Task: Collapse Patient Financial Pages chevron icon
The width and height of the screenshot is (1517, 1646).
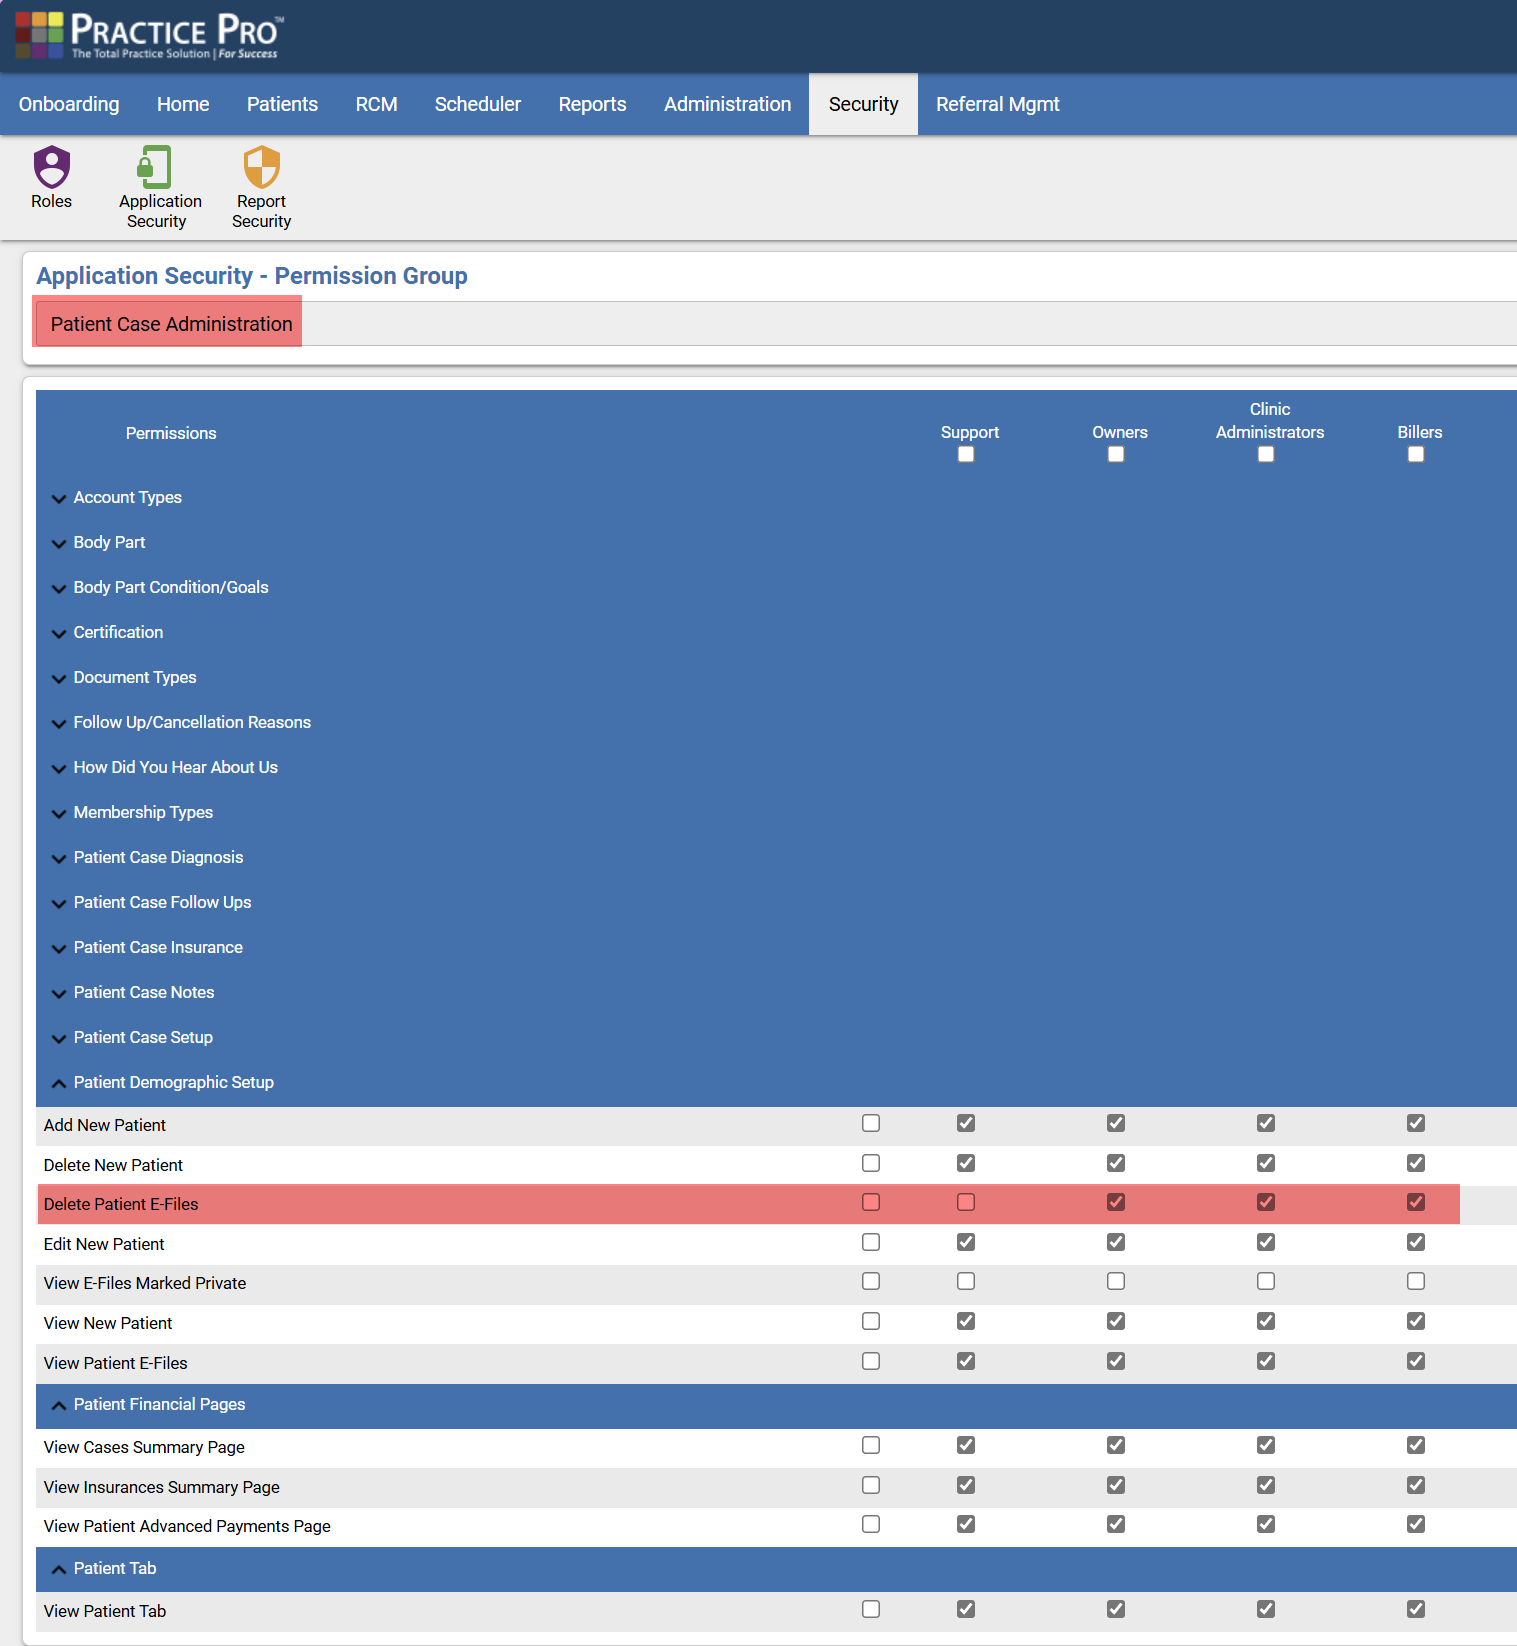Action: pyautogui.click(x=59, y=1405)
